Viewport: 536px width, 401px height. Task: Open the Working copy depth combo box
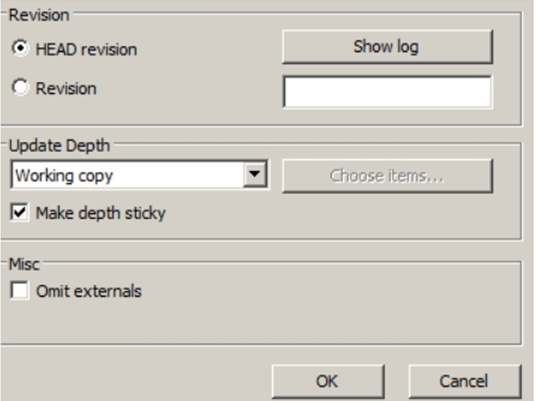tap(139, 175)
